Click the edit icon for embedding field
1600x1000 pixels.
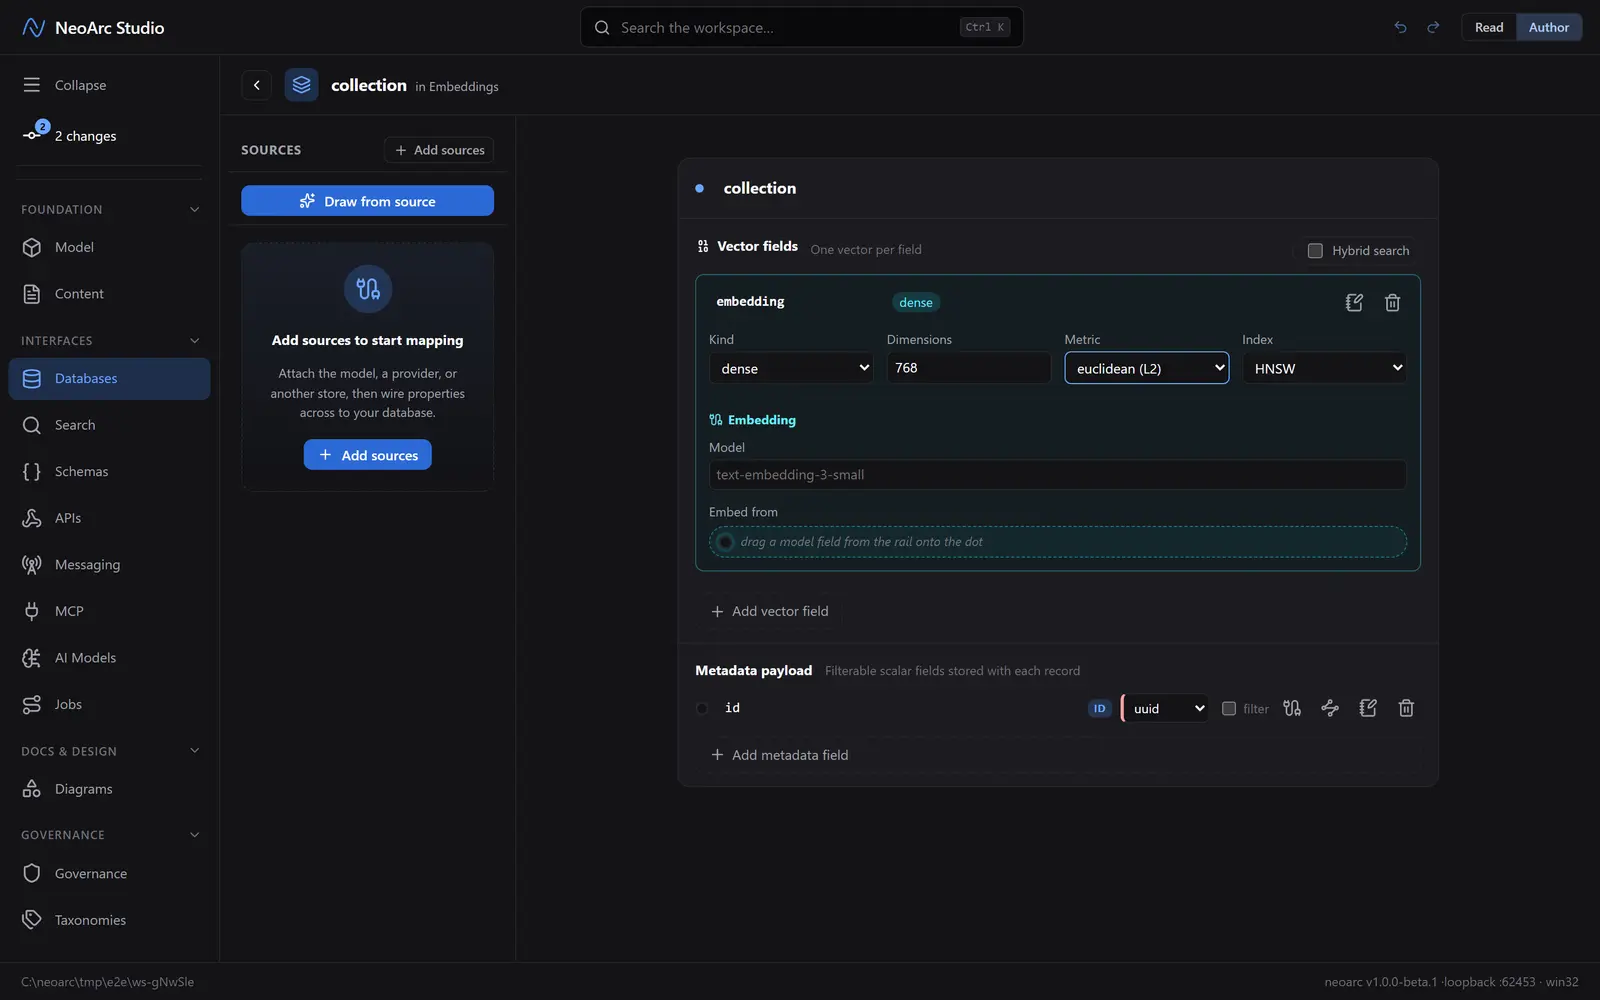(1354, 302)
